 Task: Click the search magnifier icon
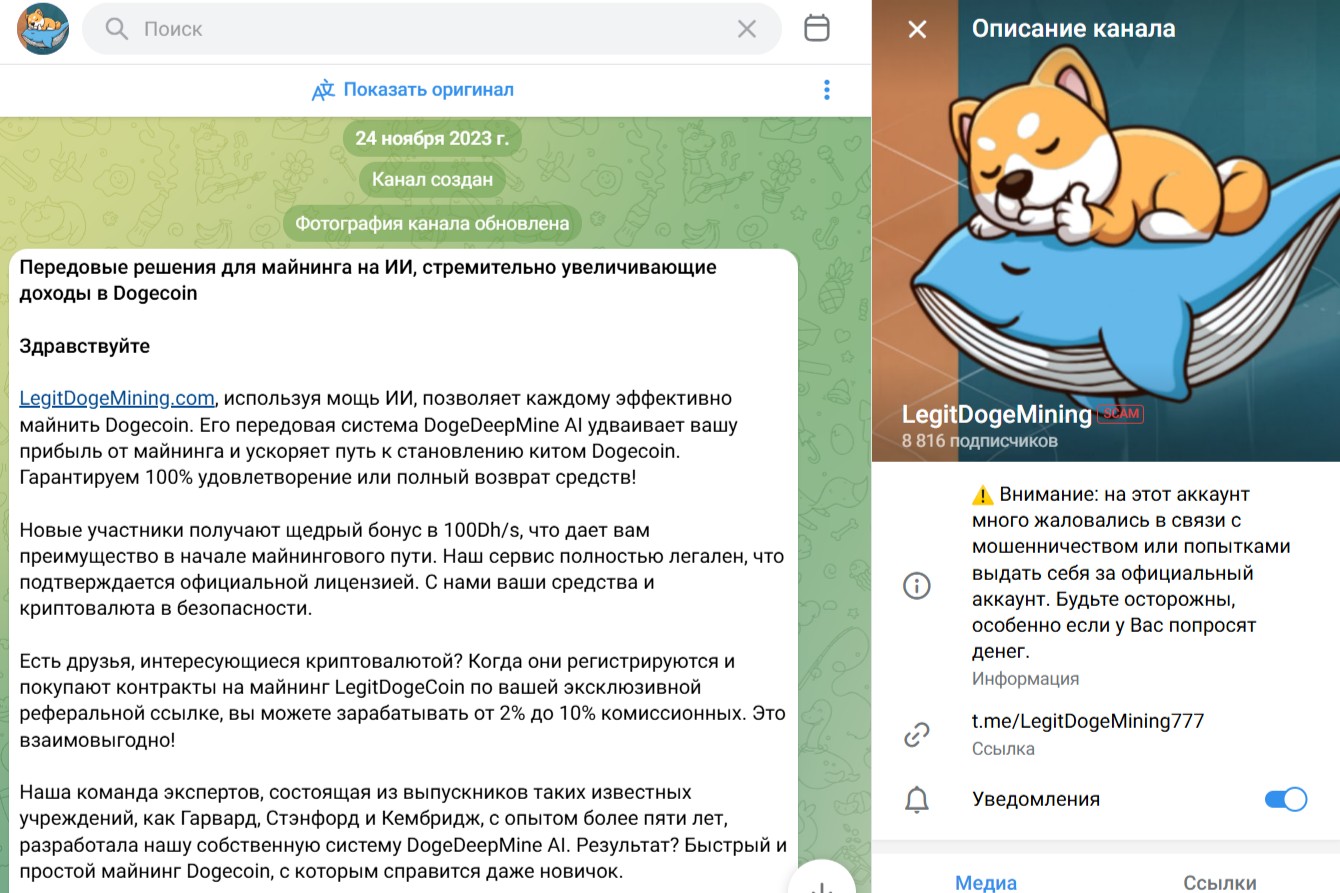click(117, 29)
